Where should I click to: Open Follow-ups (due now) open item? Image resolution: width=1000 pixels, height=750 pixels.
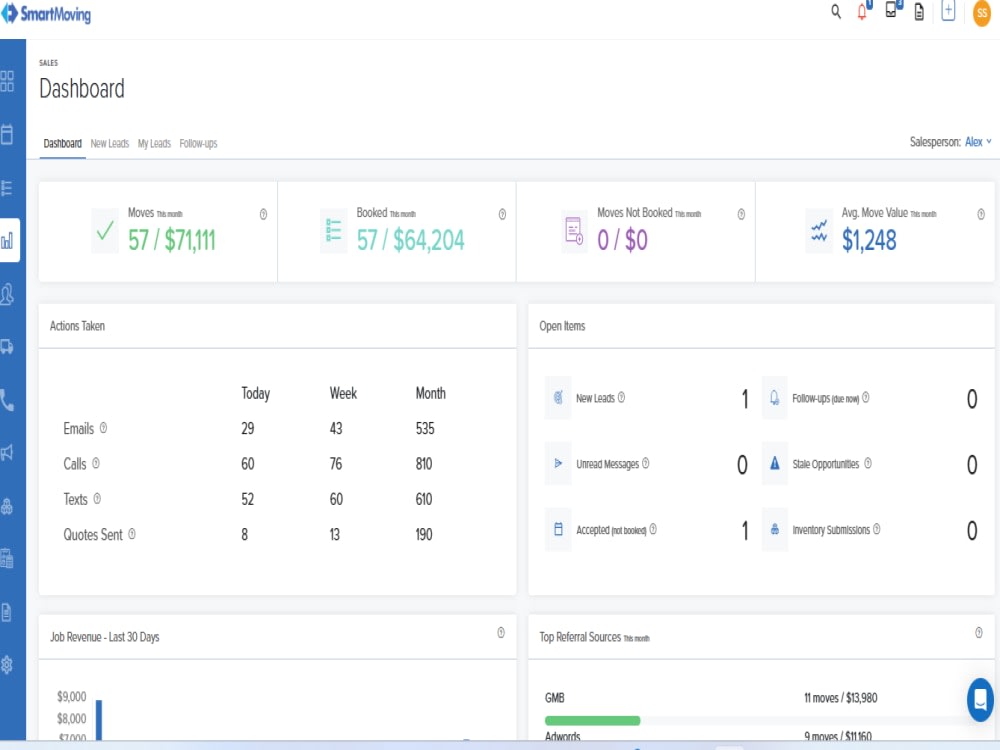point(870,399)
